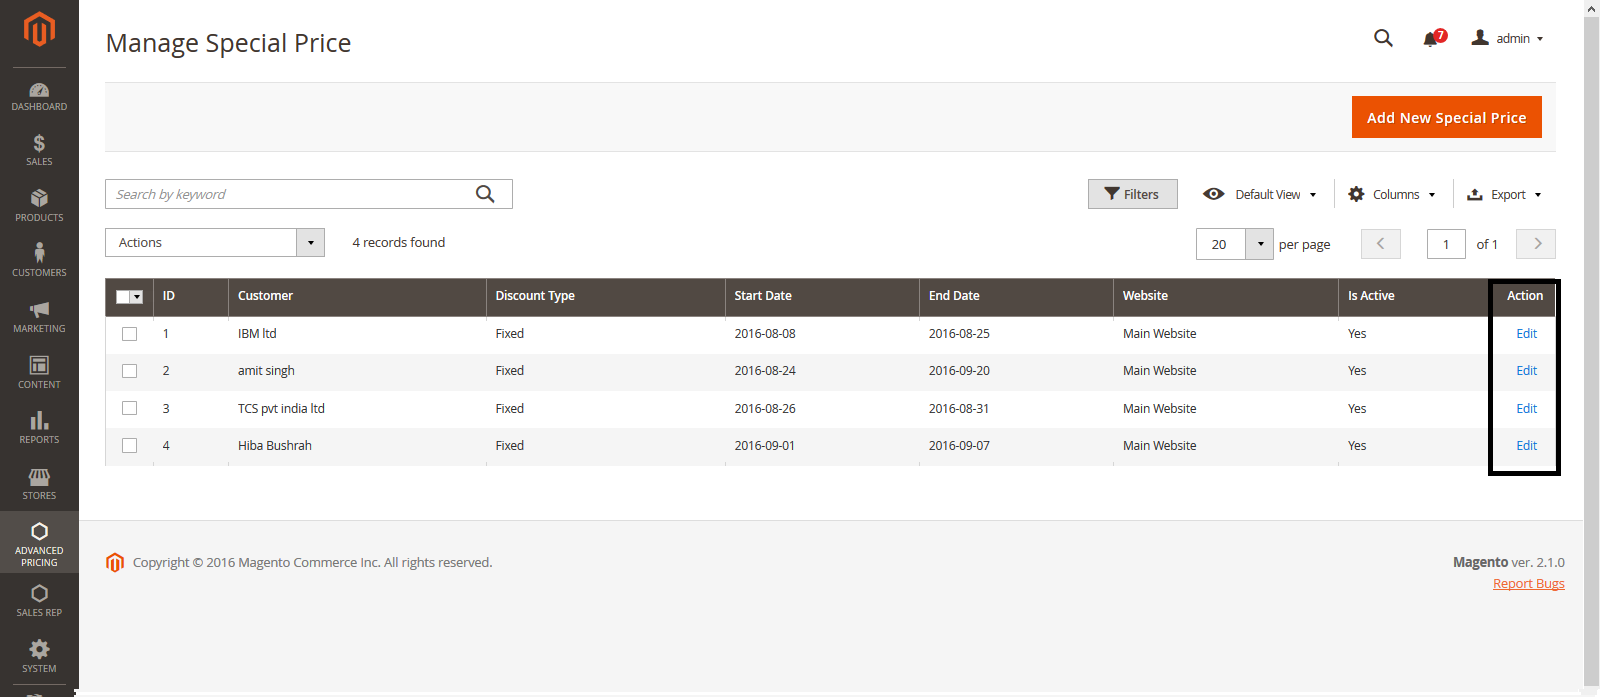Open the Filters button
The width and height of the screenshot is (1600, 697).
[x=1133, y=194]
